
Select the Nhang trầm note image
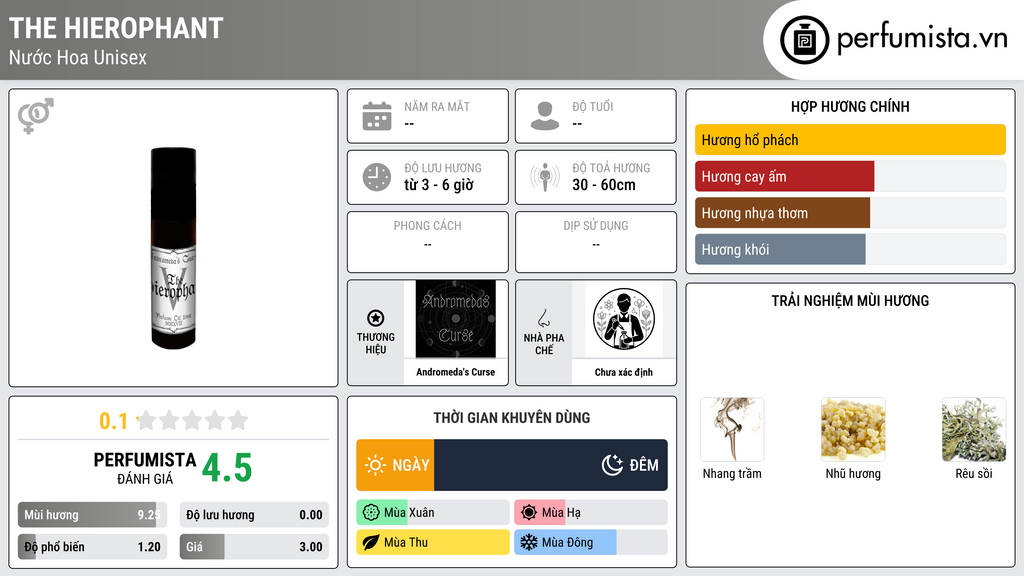pos(732,430)
